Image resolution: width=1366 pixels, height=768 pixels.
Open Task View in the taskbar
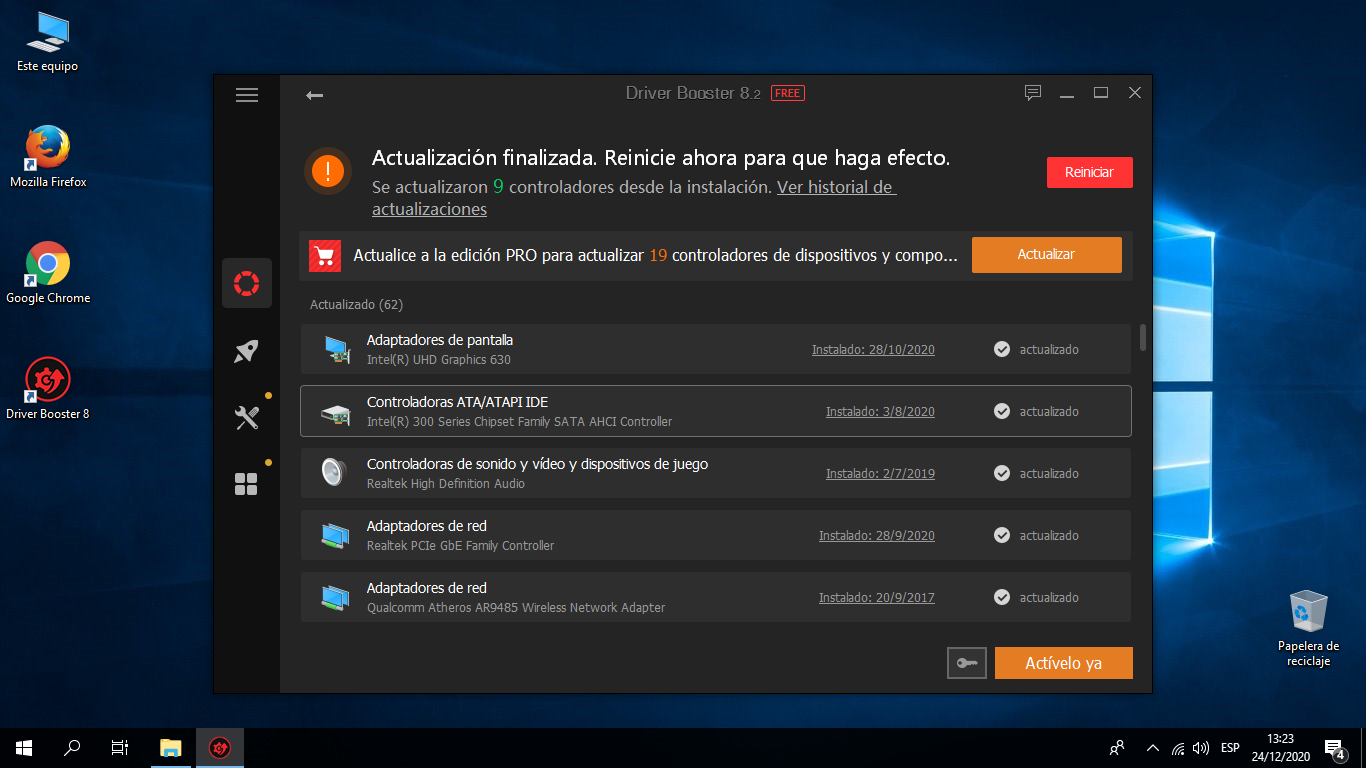pos(120,747)
